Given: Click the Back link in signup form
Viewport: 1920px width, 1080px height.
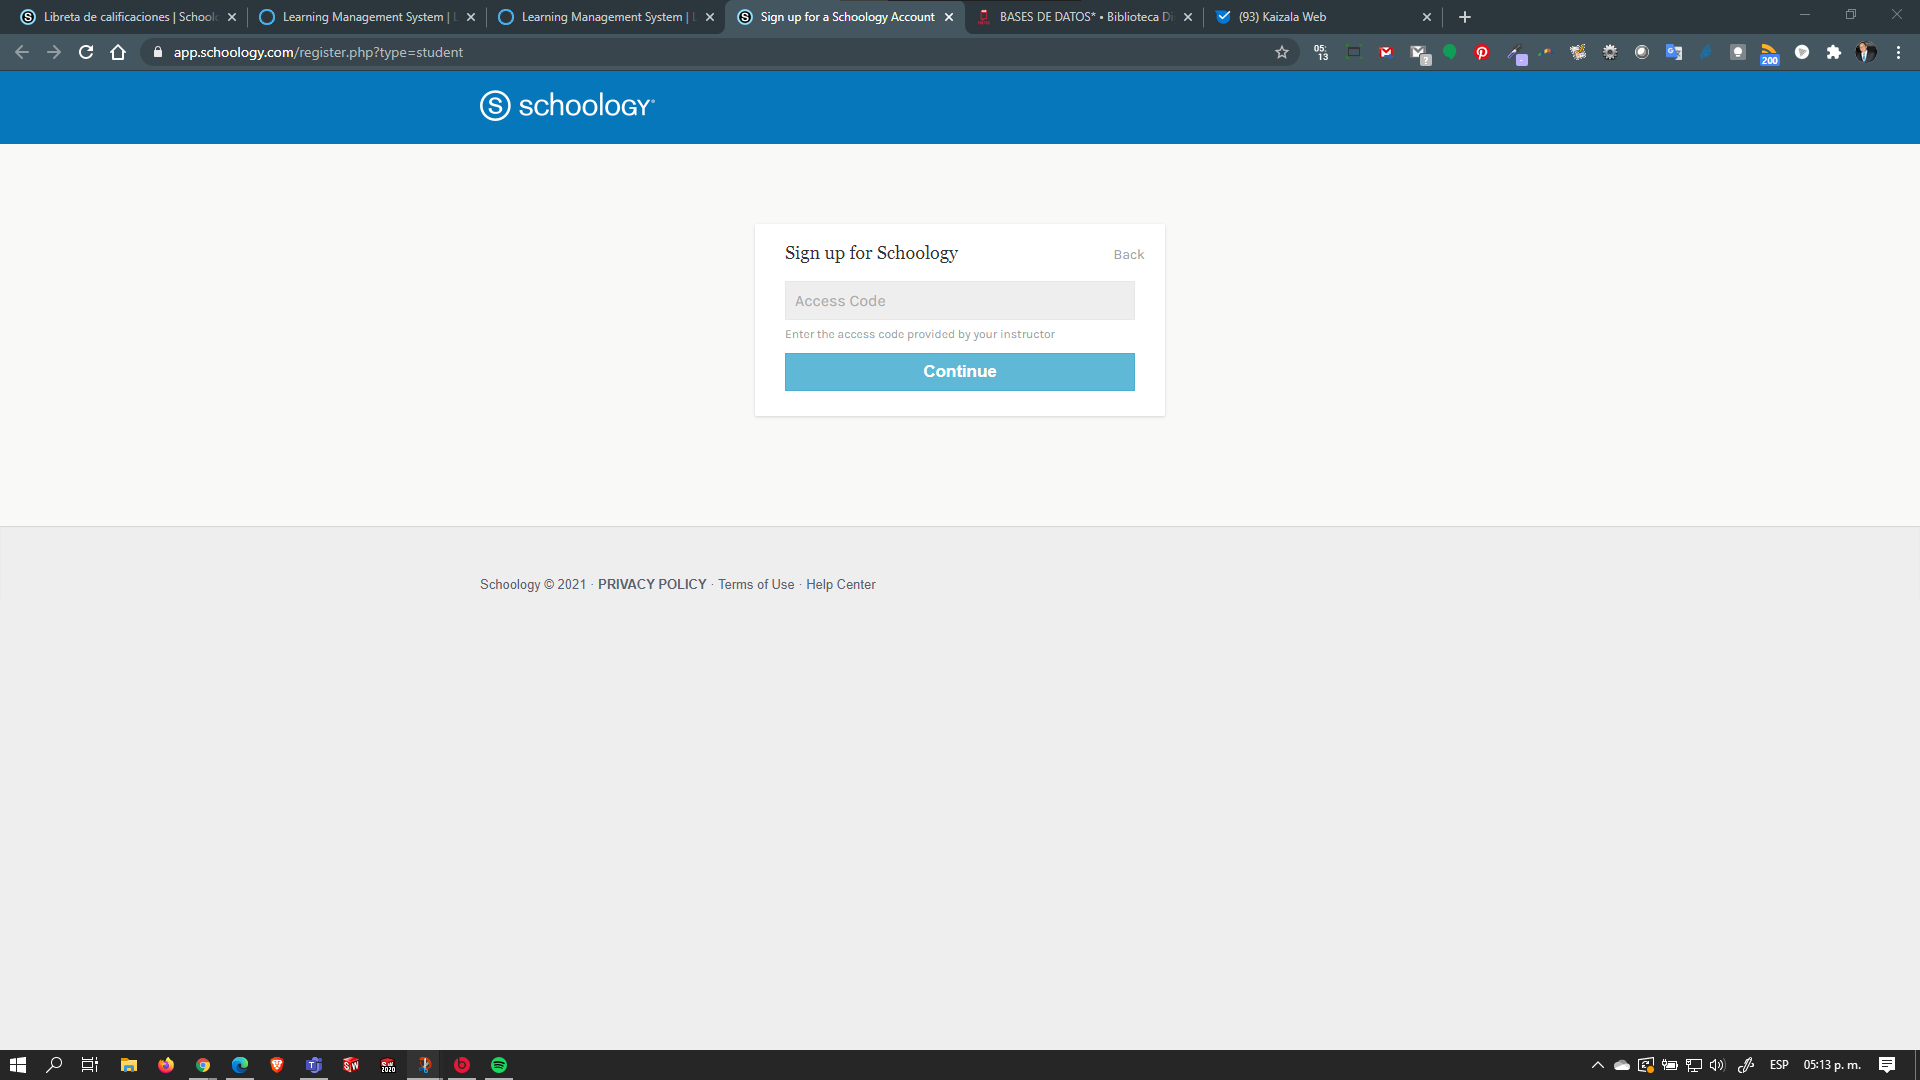Looking at the screenshot, I should coord(1128,255).
